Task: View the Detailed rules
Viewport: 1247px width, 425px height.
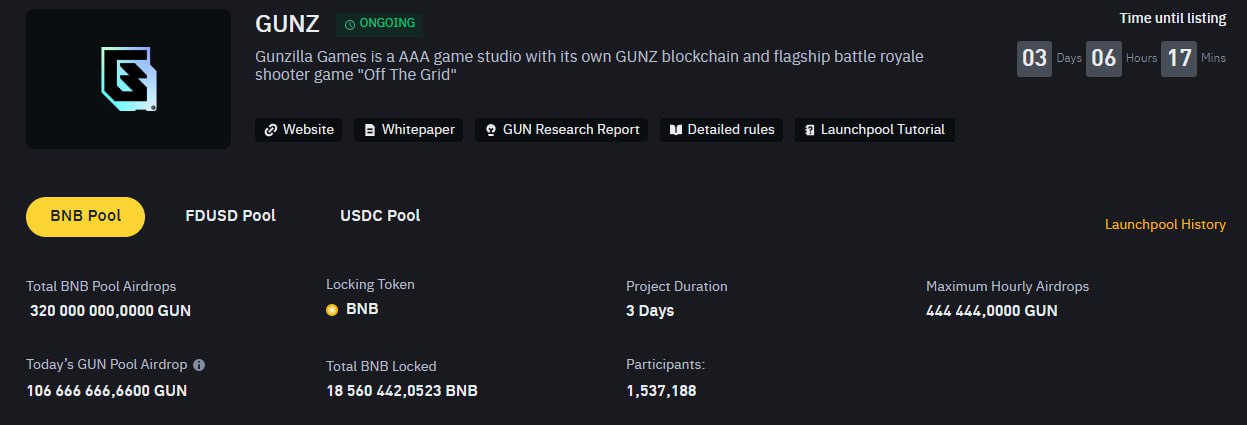Action: point(722,130)
